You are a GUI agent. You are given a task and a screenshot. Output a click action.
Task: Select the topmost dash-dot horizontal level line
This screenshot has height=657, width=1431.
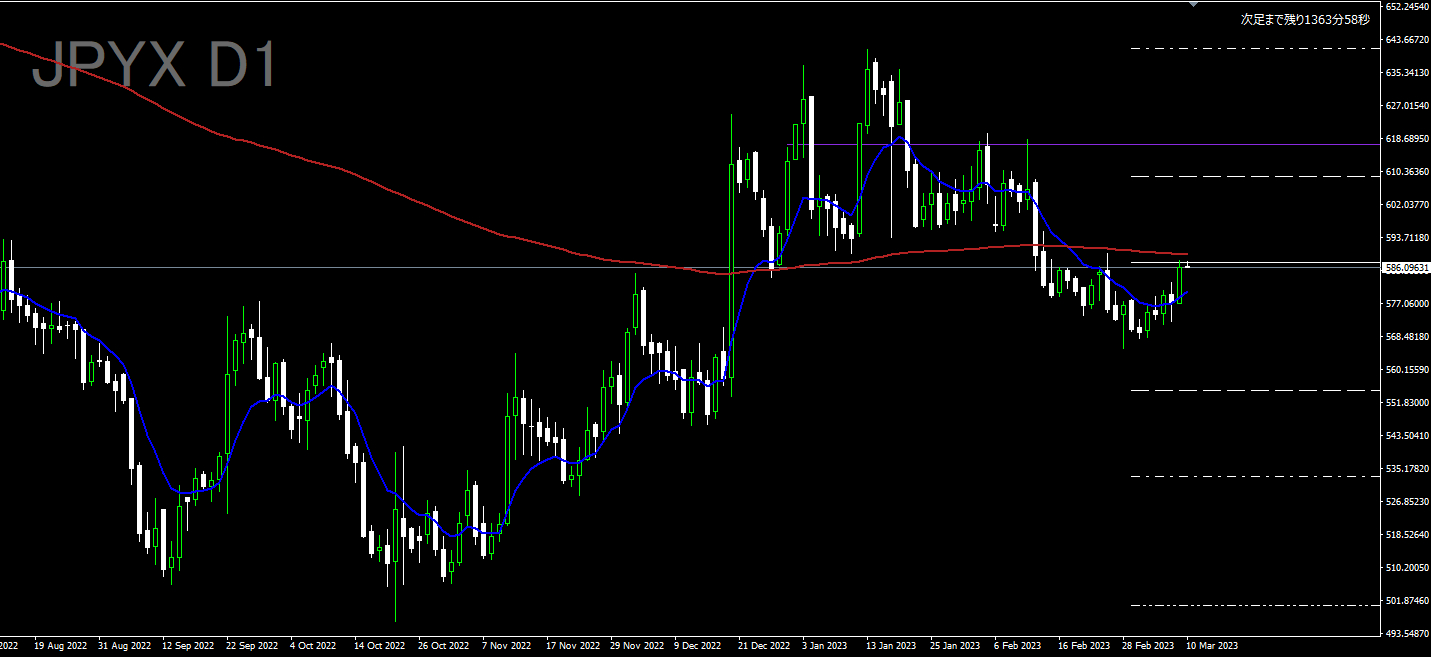click(x=1250, y=48)
